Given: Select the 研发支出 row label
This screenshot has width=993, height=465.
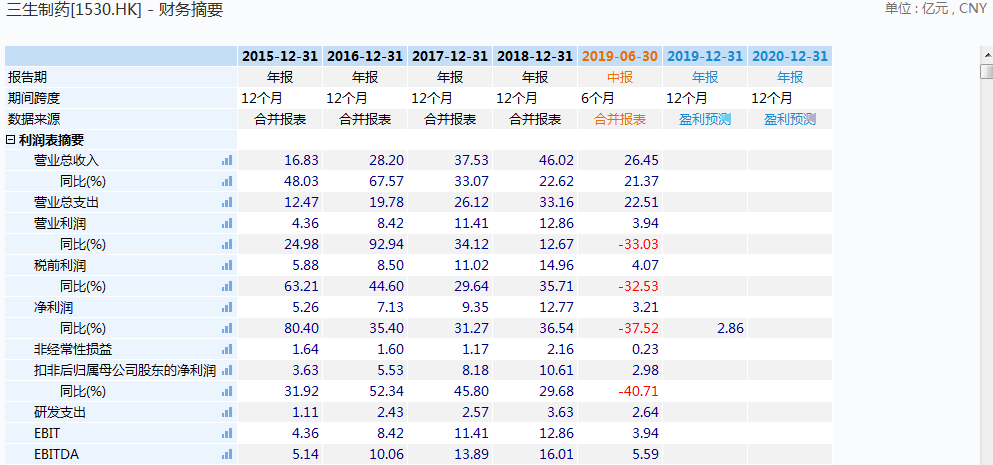Looking at the screenshot, I should 60,412.
